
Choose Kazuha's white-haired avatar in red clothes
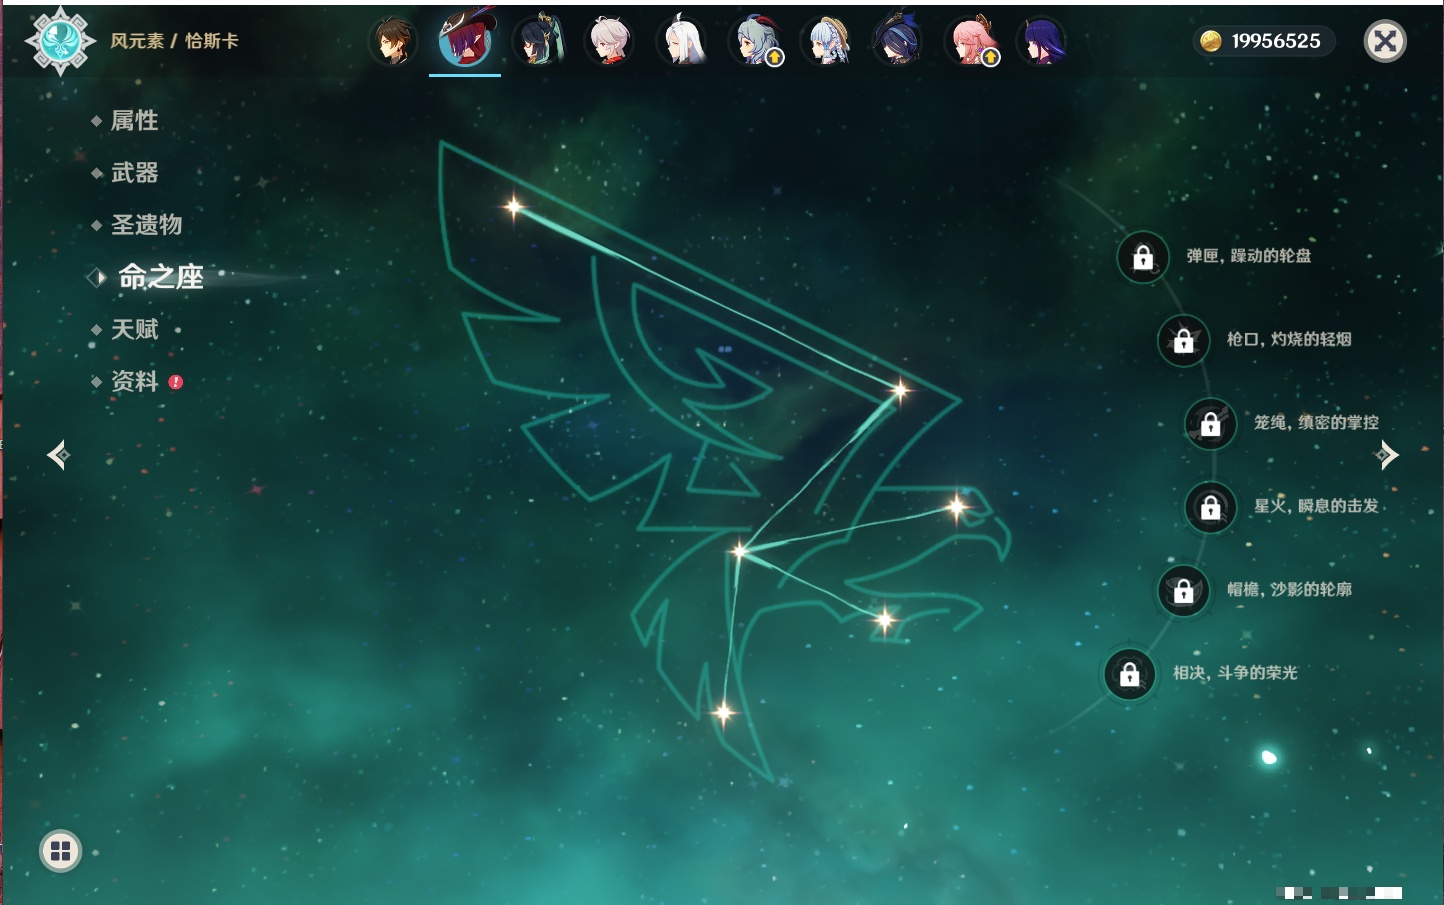609,42
